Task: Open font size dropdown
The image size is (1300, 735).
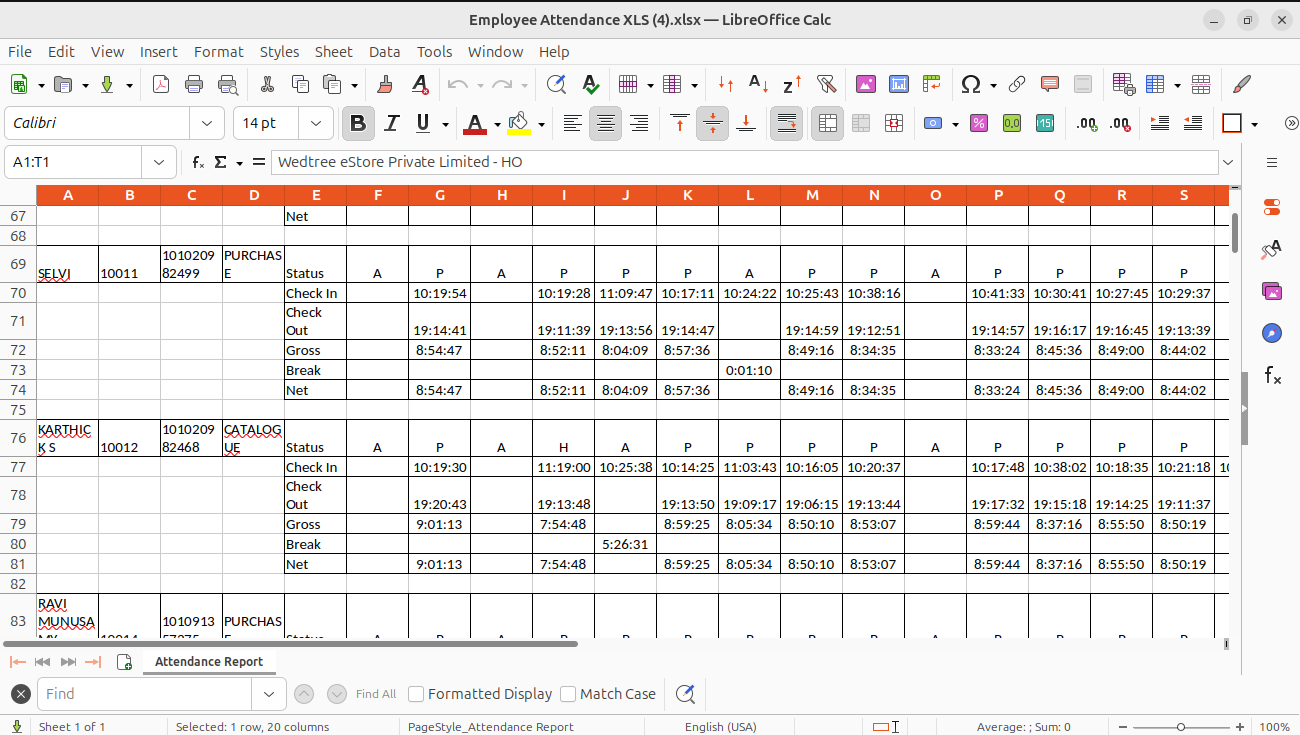Action: pyautogui.click(x=316, y=123)
